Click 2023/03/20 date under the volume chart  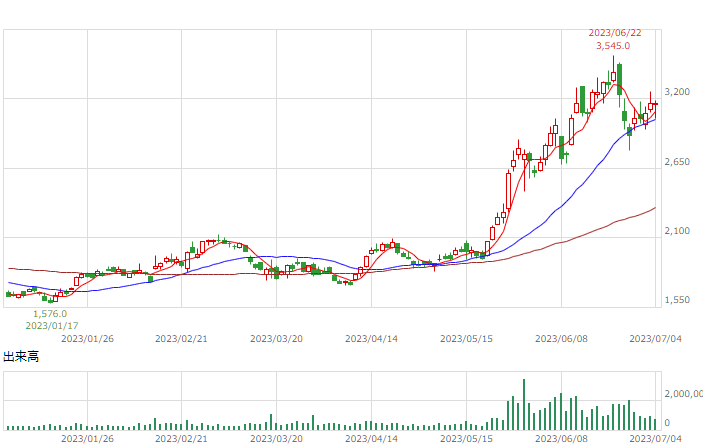click(277, 439)
